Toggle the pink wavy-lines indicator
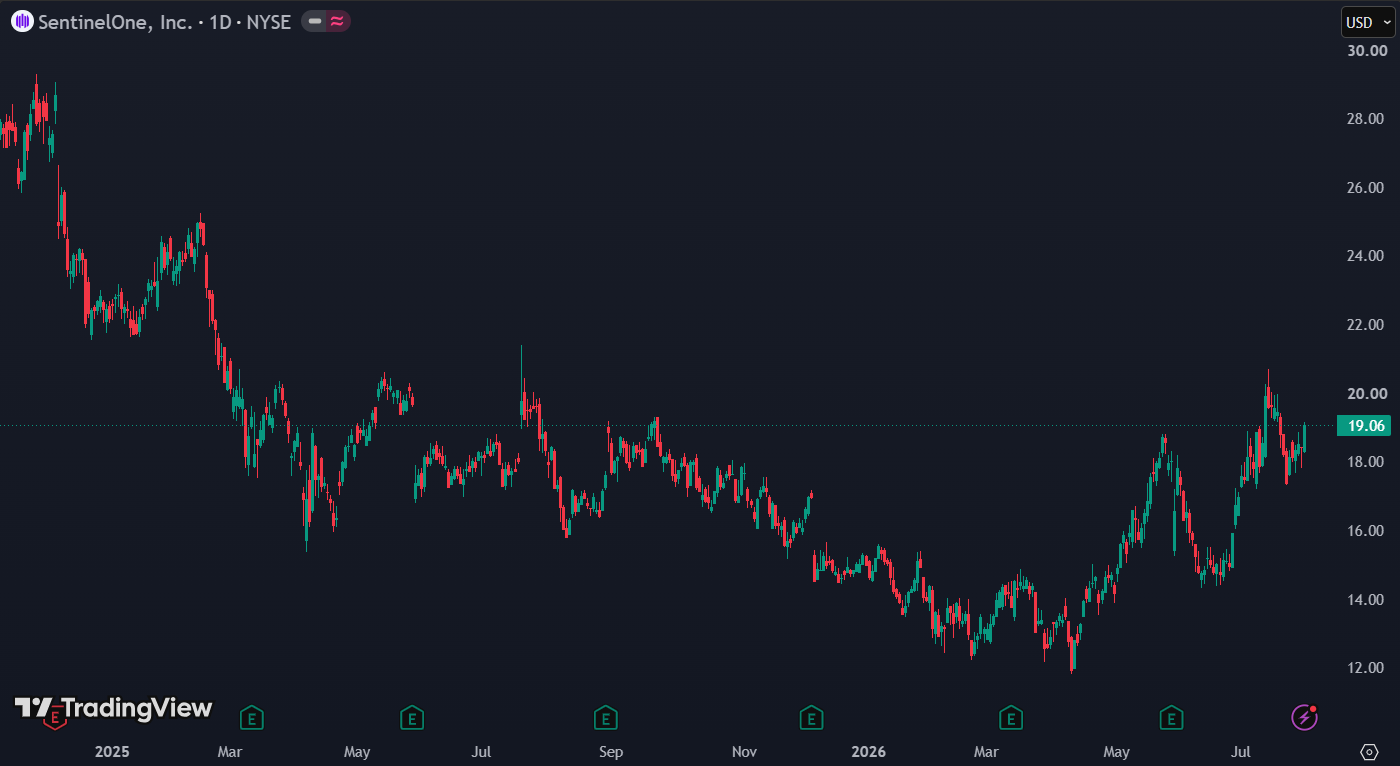Viewport: 1400px width, 766px height. coord(338,21)
